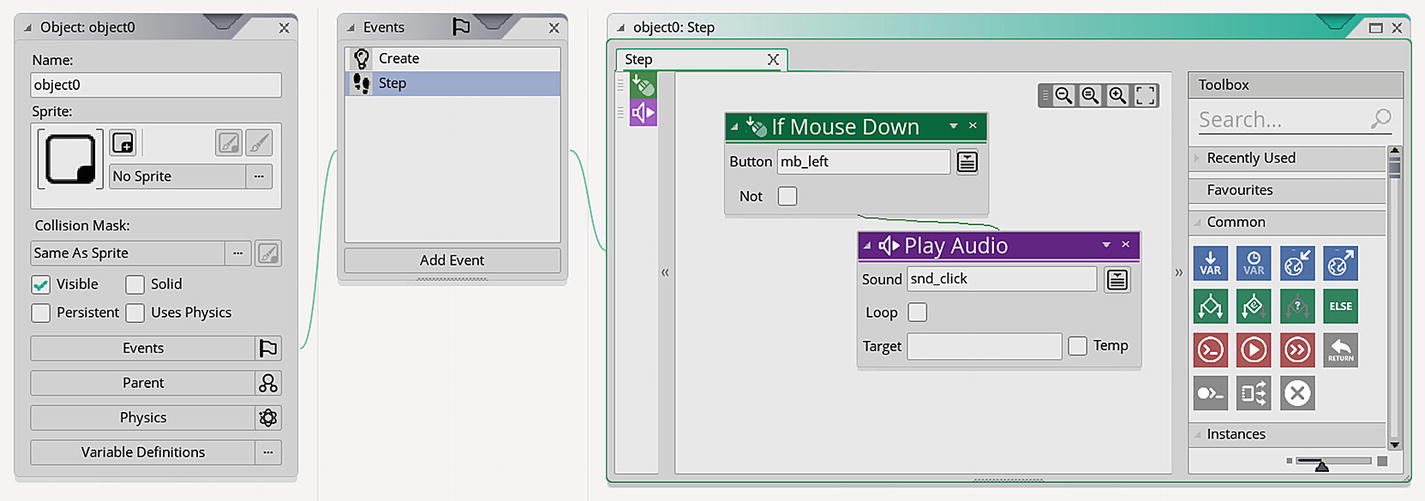Click the Add Event button
1425x501 pixels.
tap(452, 260)
